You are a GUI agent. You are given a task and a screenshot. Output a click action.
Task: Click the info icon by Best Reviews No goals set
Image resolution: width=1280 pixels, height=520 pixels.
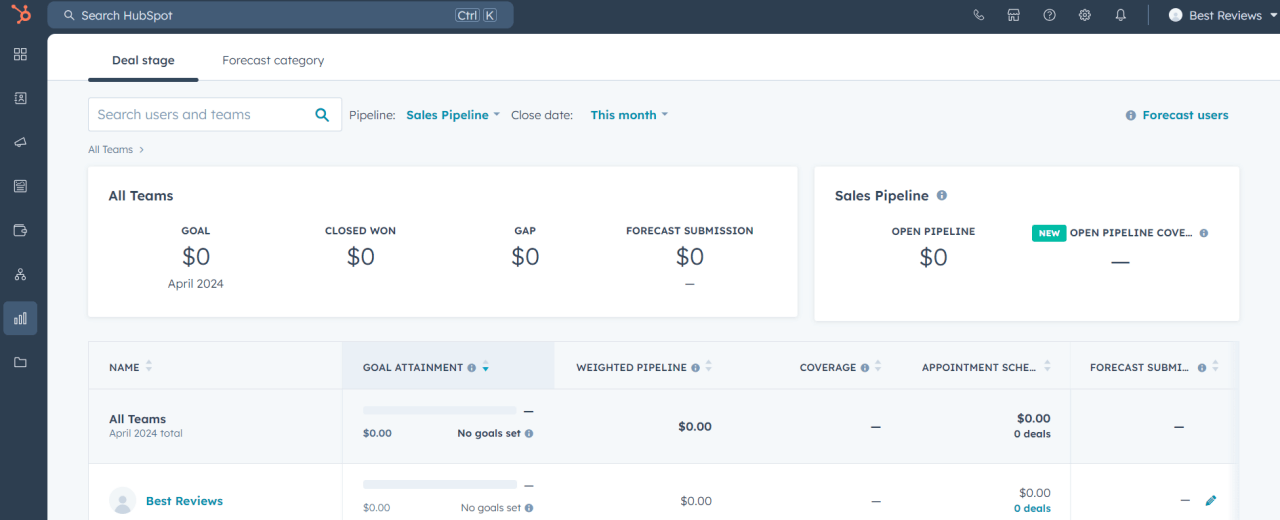point(529,508)
